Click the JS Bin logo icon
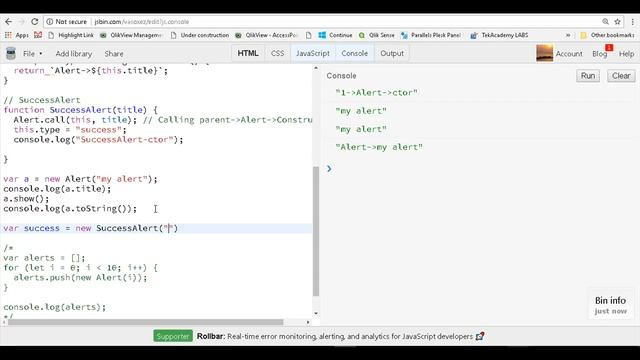Screen dimensions: 640x360 tap(11, 53)
